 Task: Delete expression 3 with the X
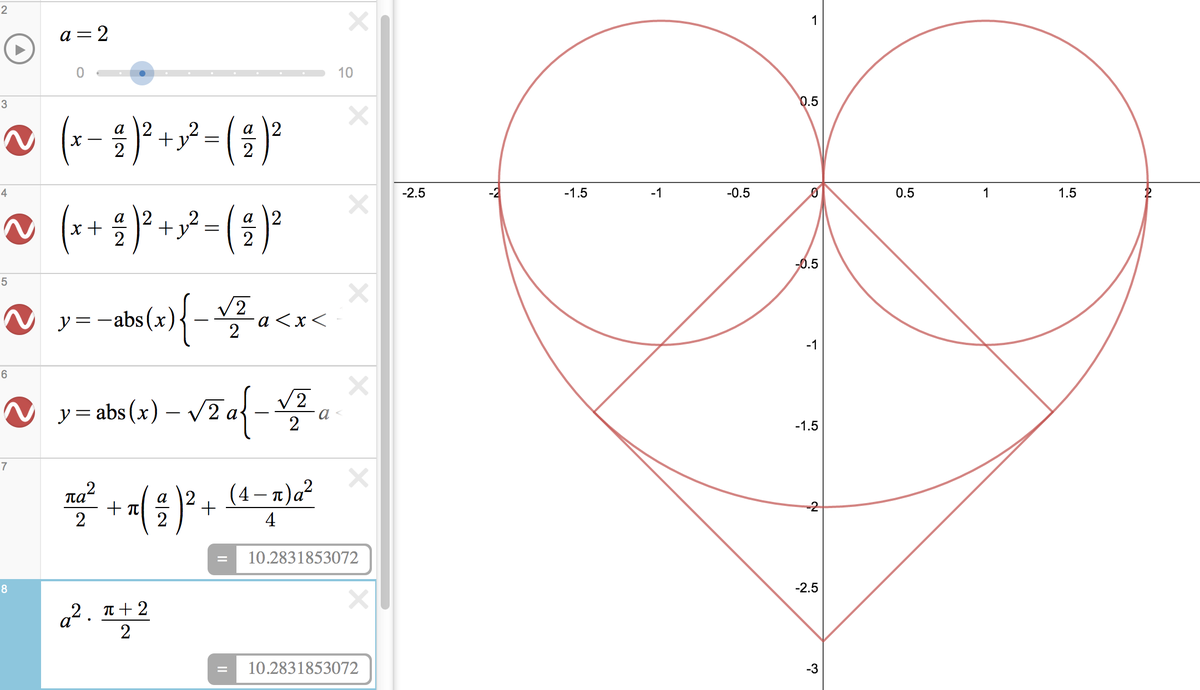[x=358, y=117]
